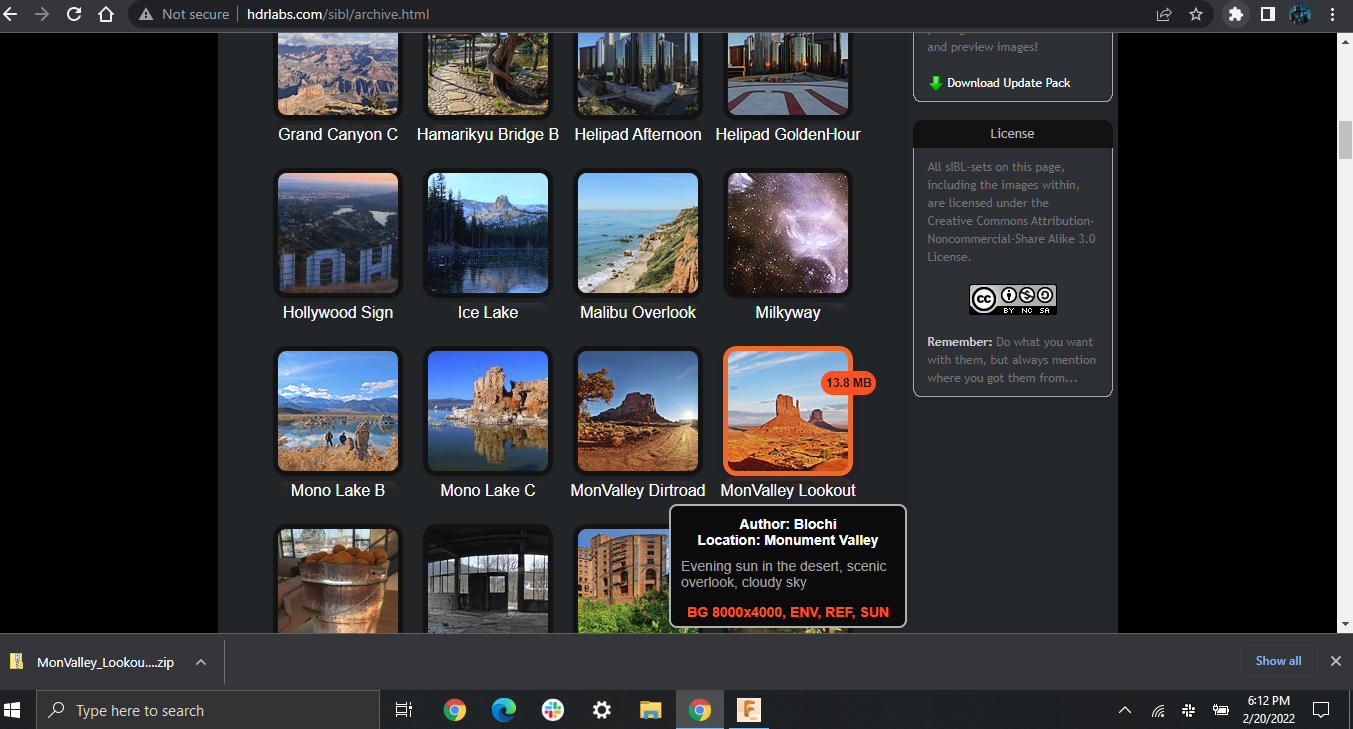Open the Windows Start menu

click(14, 710)
